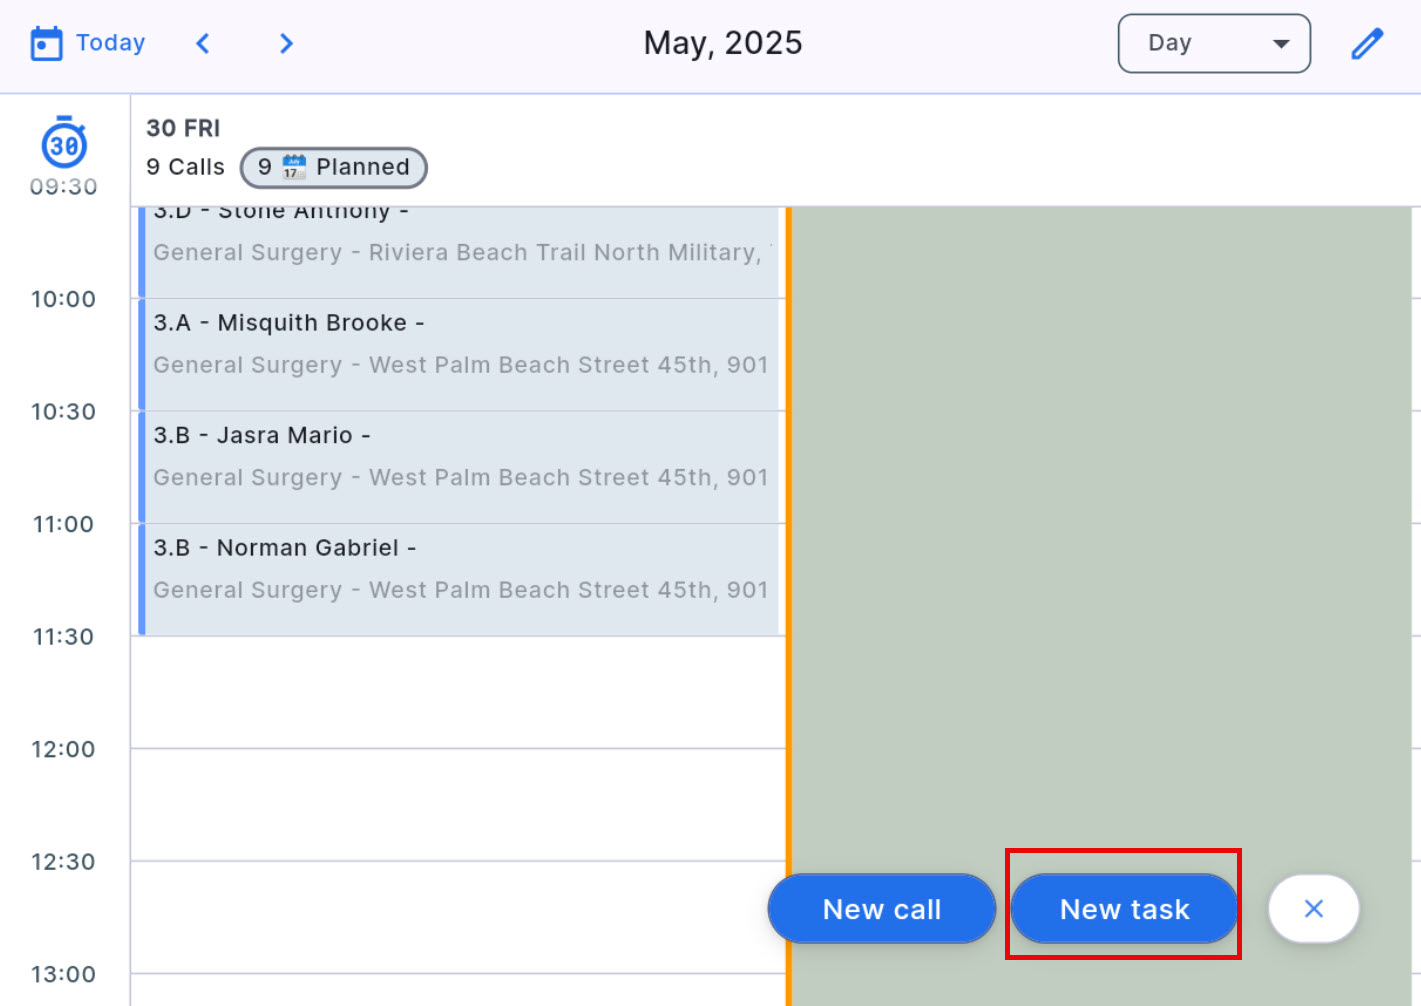1421x1006 pixels.
Task: Click the dropdown arrow in the Day selector
Action: click(1280, 44)
